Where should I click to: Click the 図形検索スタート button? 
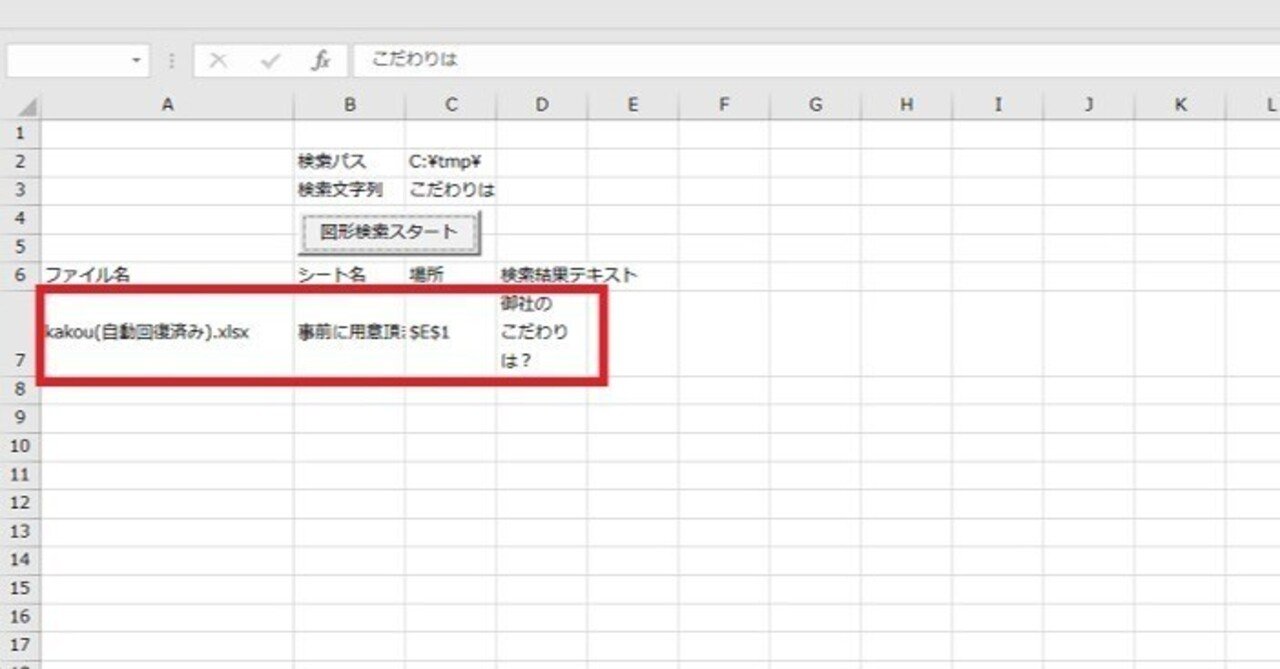(x=388, y=231)
